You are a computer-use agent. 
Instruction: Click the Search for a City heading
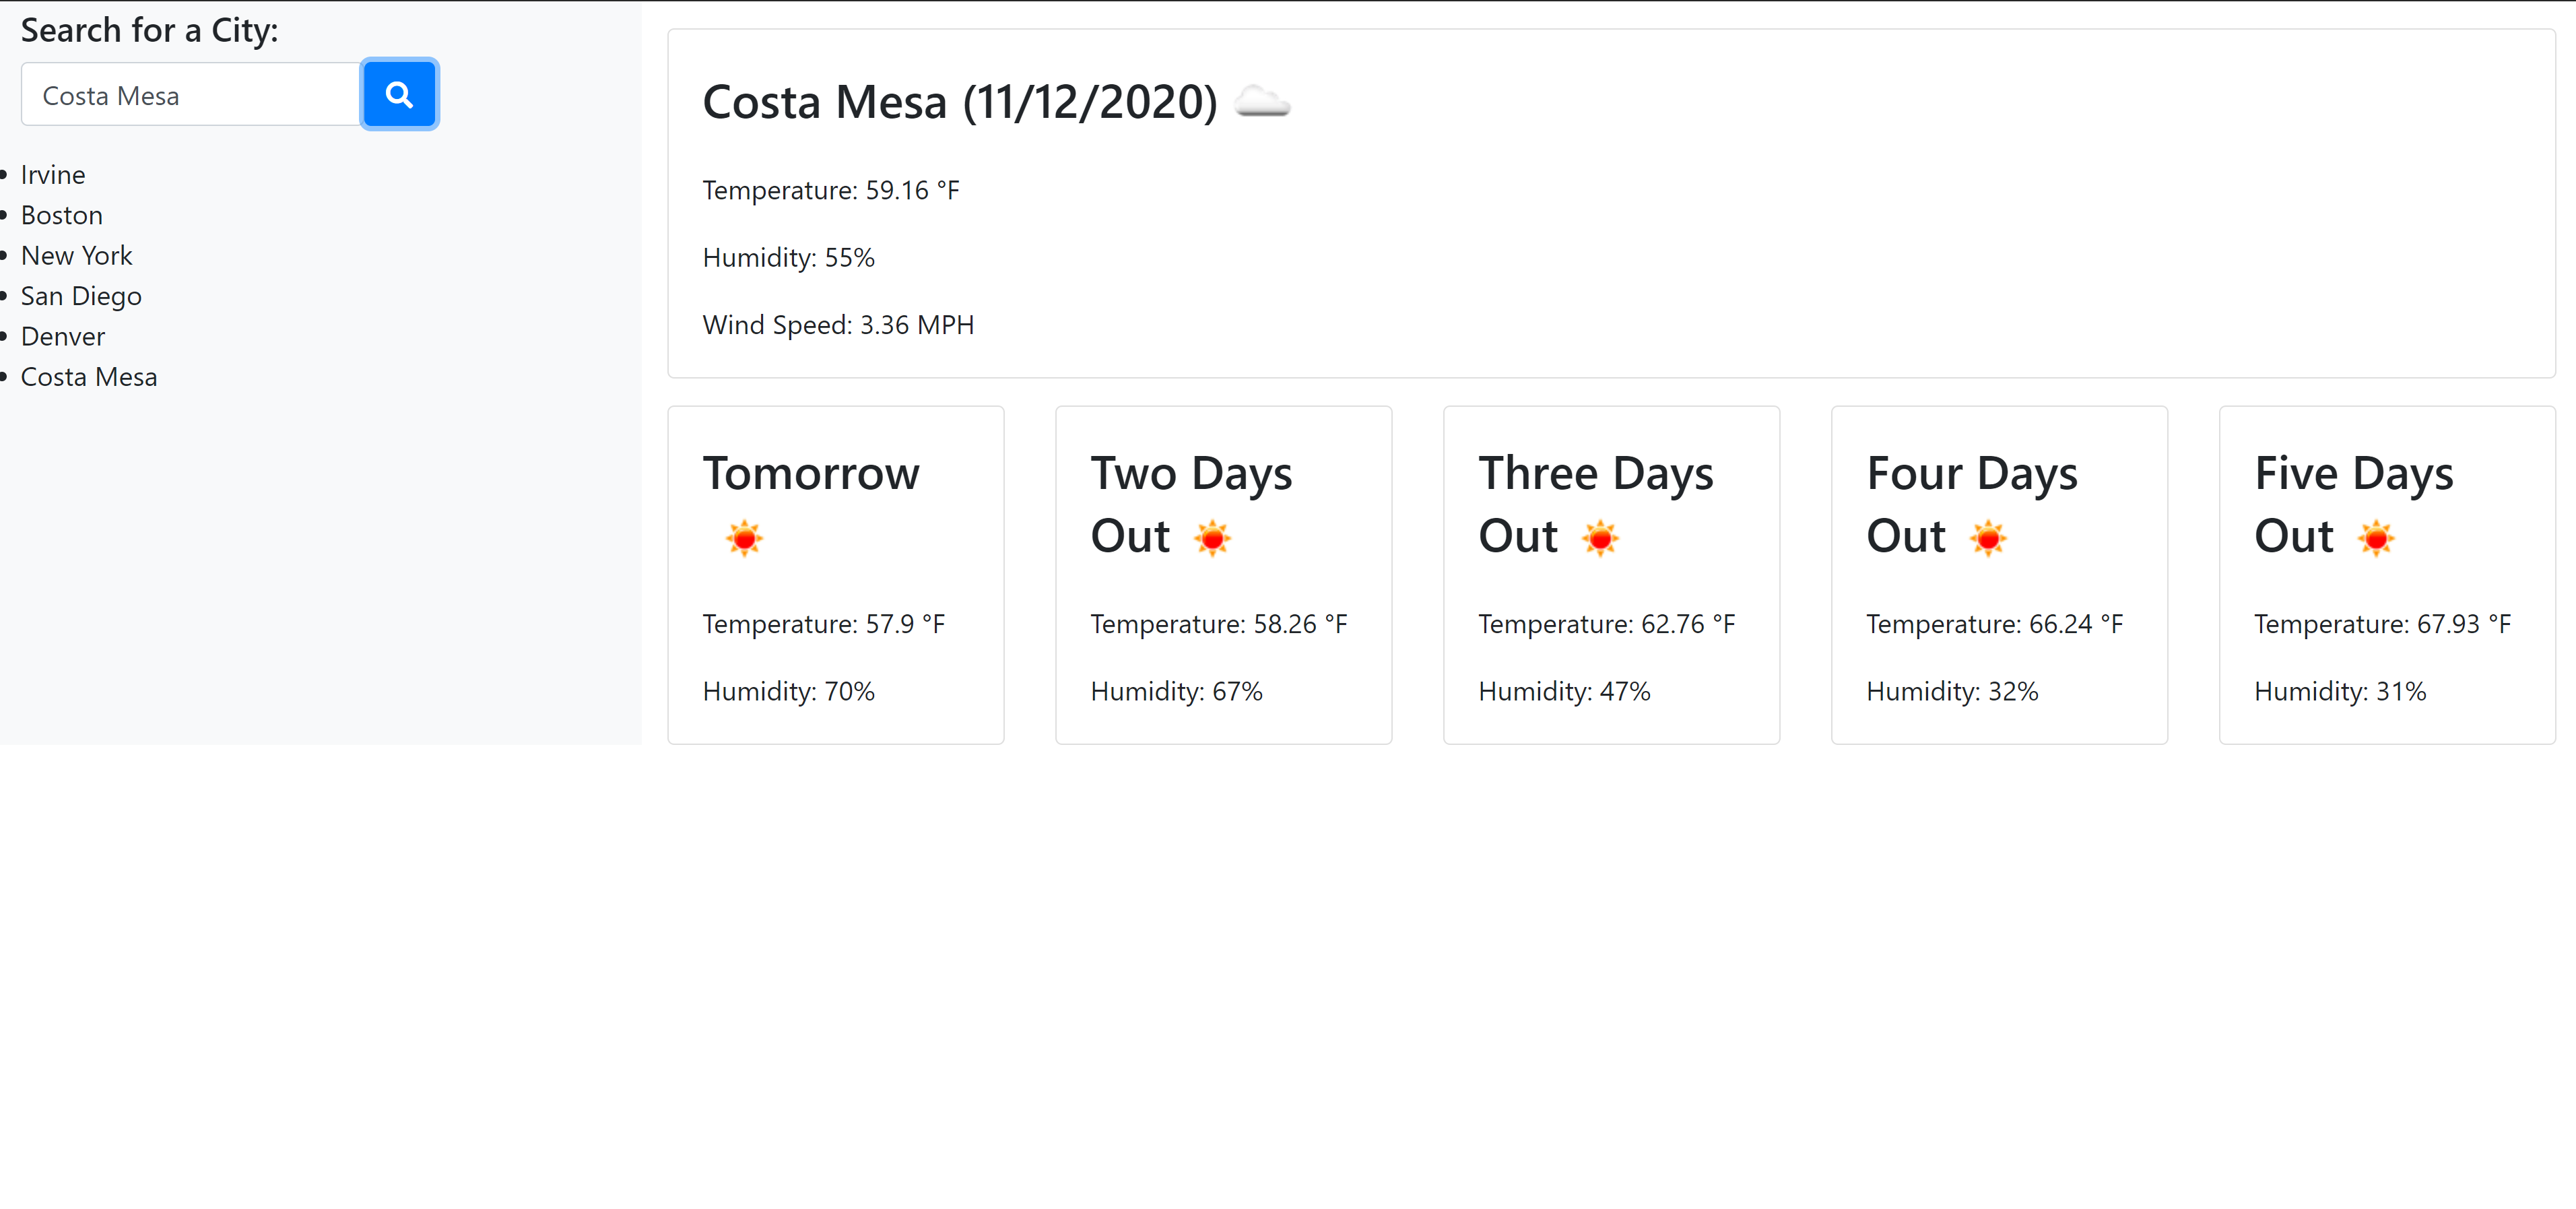(149, 30)
